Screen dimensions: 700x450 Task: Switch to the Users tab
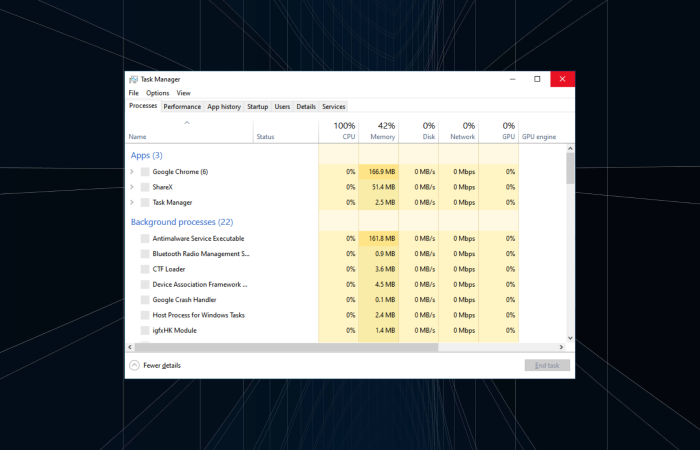[x=282, y=107]
